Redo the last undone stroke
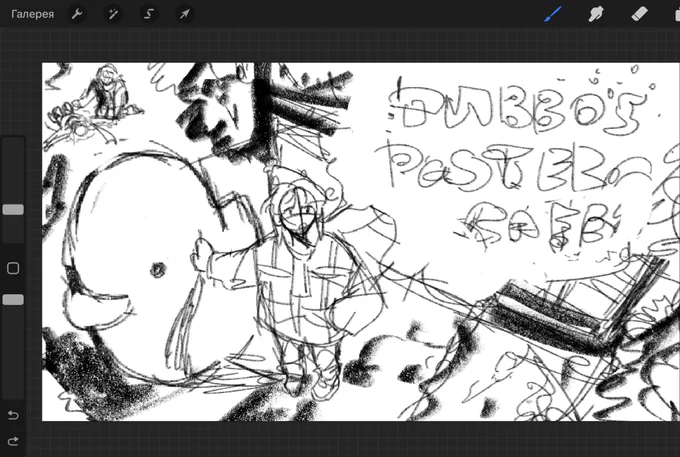The width and height of the screenshot is (680, 457). tap(13, 441)
